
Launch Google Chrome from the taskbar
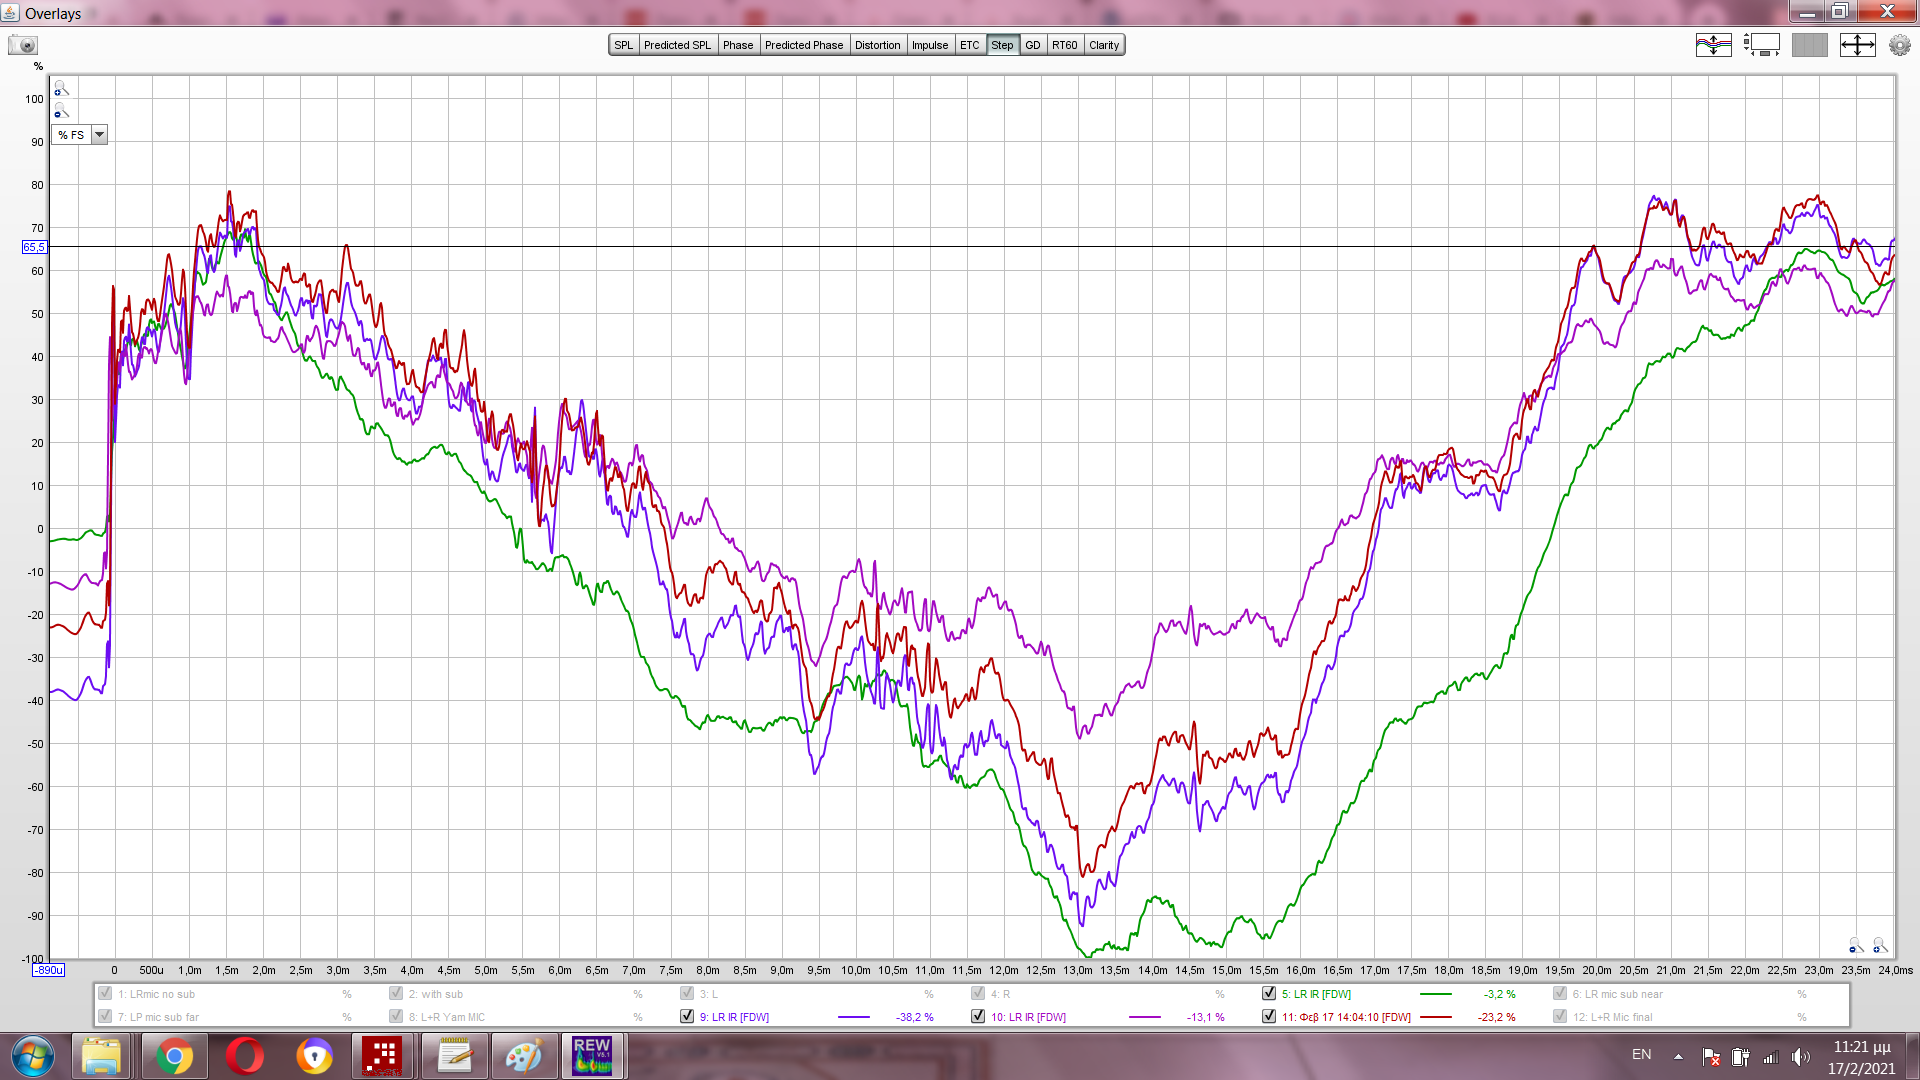click(x=174, y=1056)
